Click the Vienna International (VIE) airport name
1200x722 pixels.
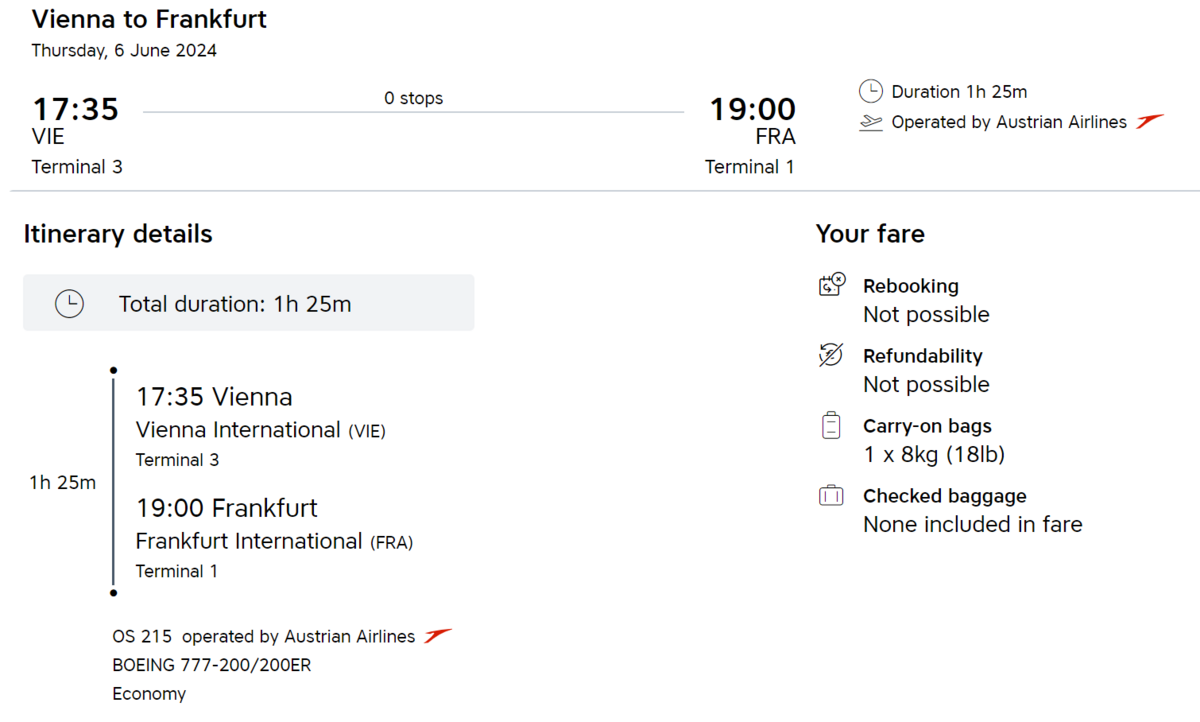(260, 430)
